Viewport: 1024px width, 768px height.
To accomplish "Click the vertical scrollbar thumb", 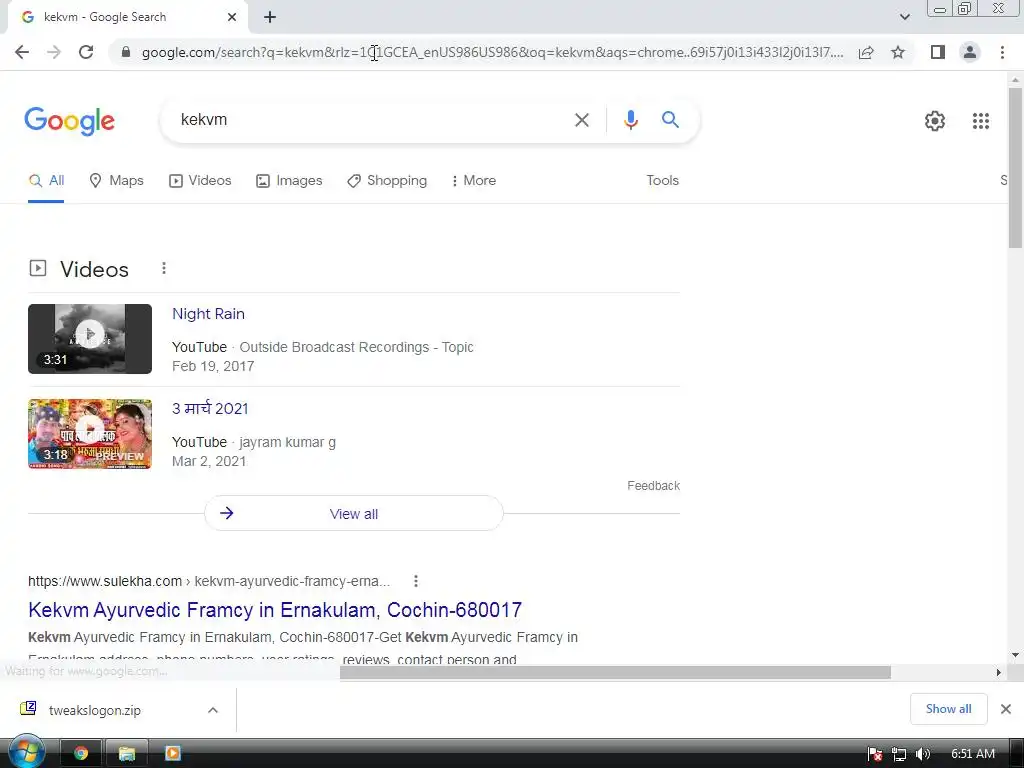I will point(1015,167).
